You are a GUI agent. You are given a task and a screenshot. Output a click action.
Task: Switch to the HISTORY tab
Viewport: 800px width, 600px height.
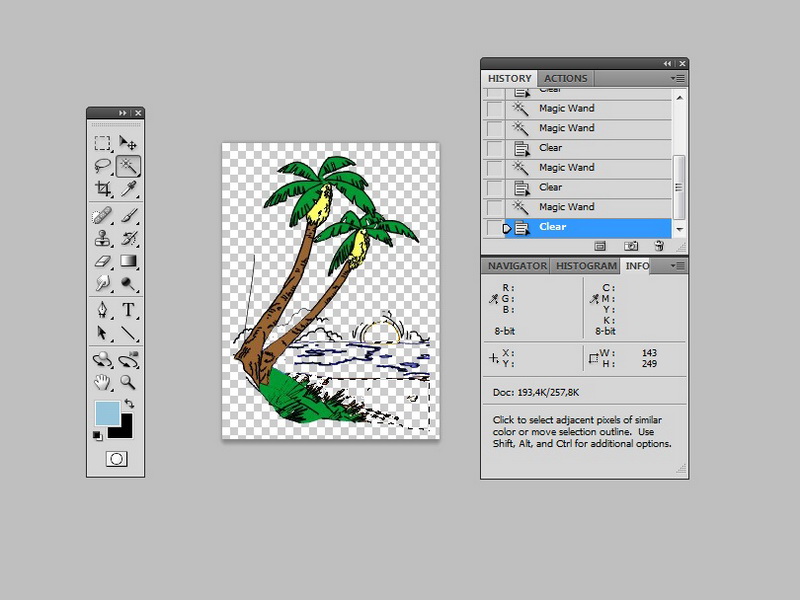pyautogui.click(x=509, y=79)
